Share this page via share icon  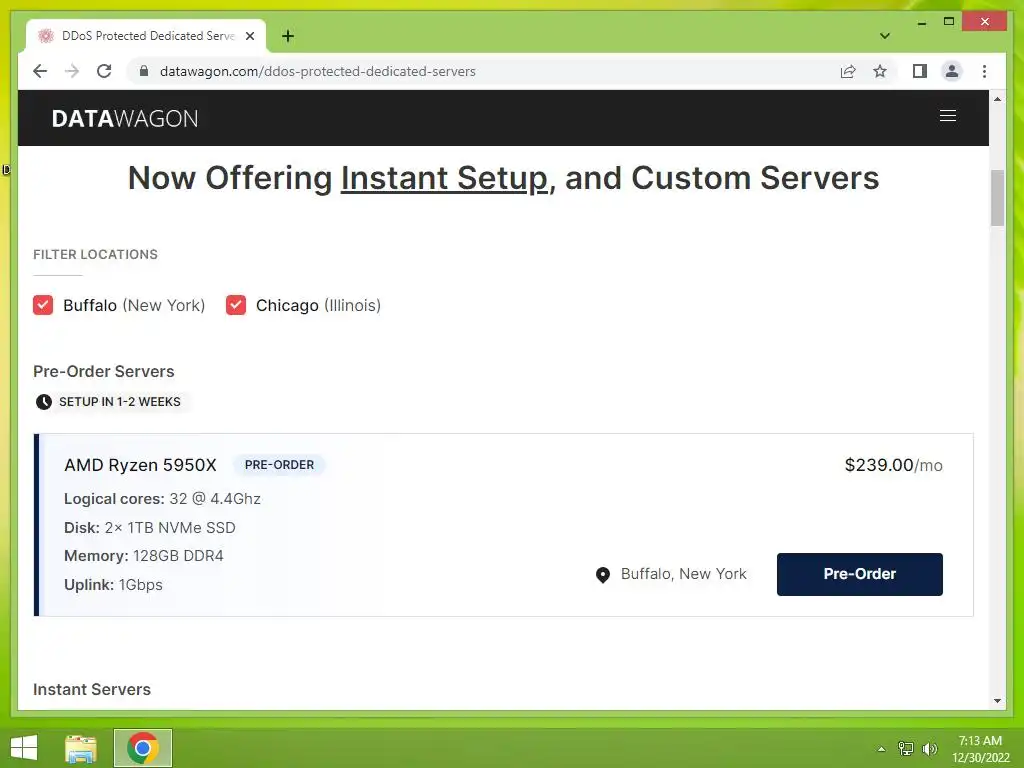coord(848,71)
